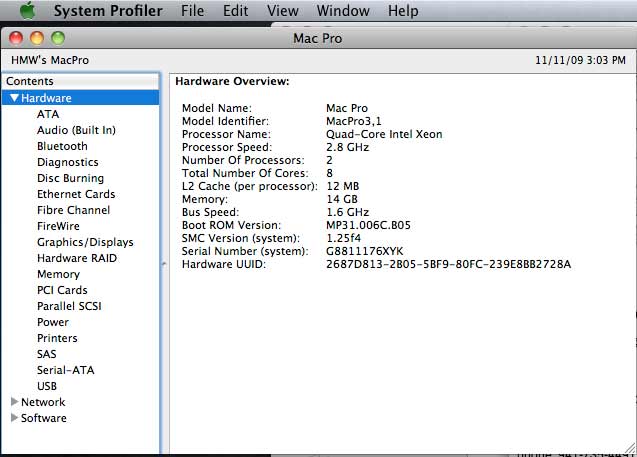
Task: Expand the Software section
Action: 14,418
